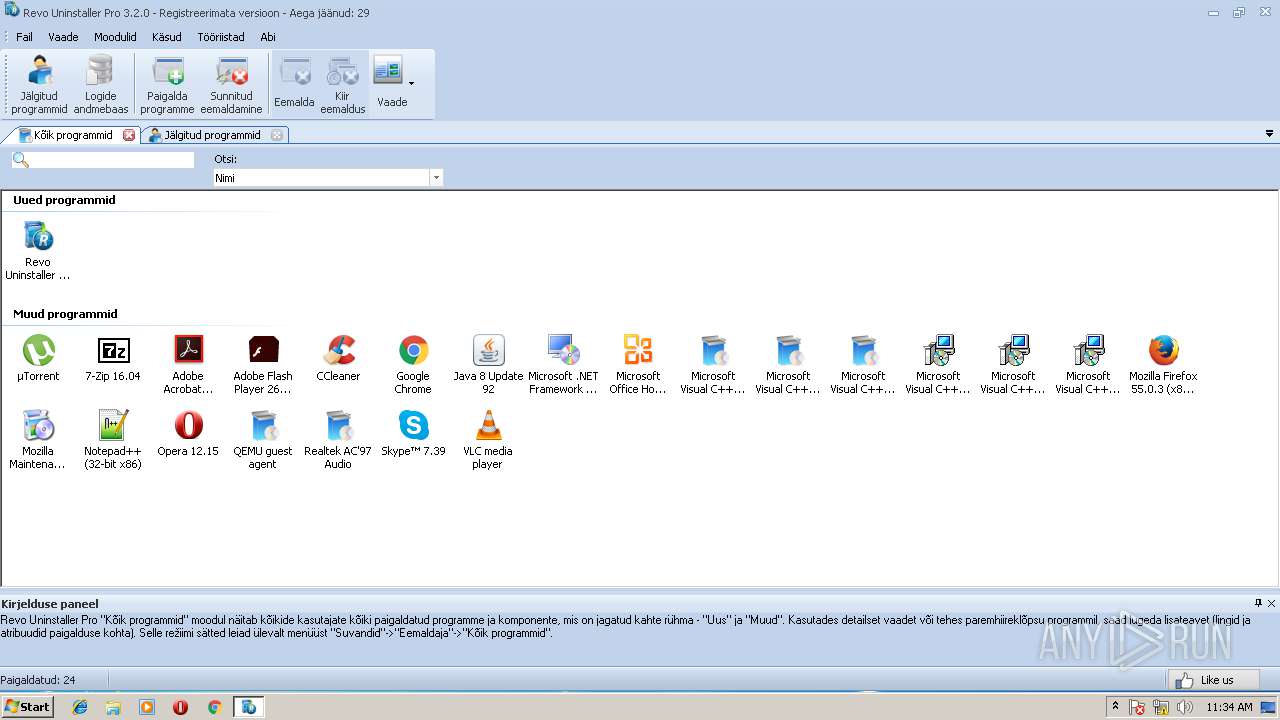
Task: Open the Windows Start menu
Action: [x=27, y=707]
